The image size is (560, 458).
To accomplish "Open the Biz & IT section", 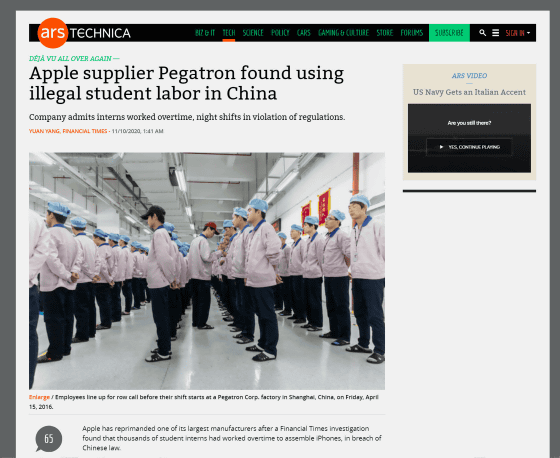I will 205,33.
